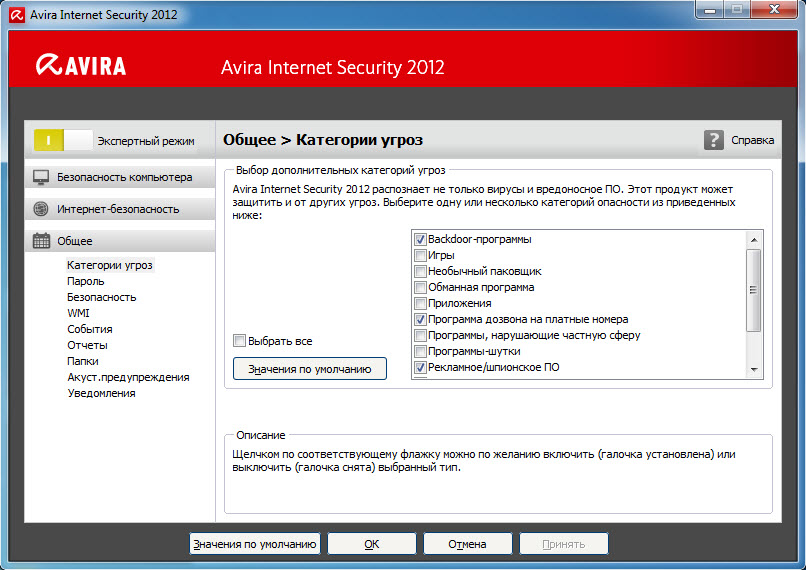Open the Папки settings page

click(x=83, y=361)
